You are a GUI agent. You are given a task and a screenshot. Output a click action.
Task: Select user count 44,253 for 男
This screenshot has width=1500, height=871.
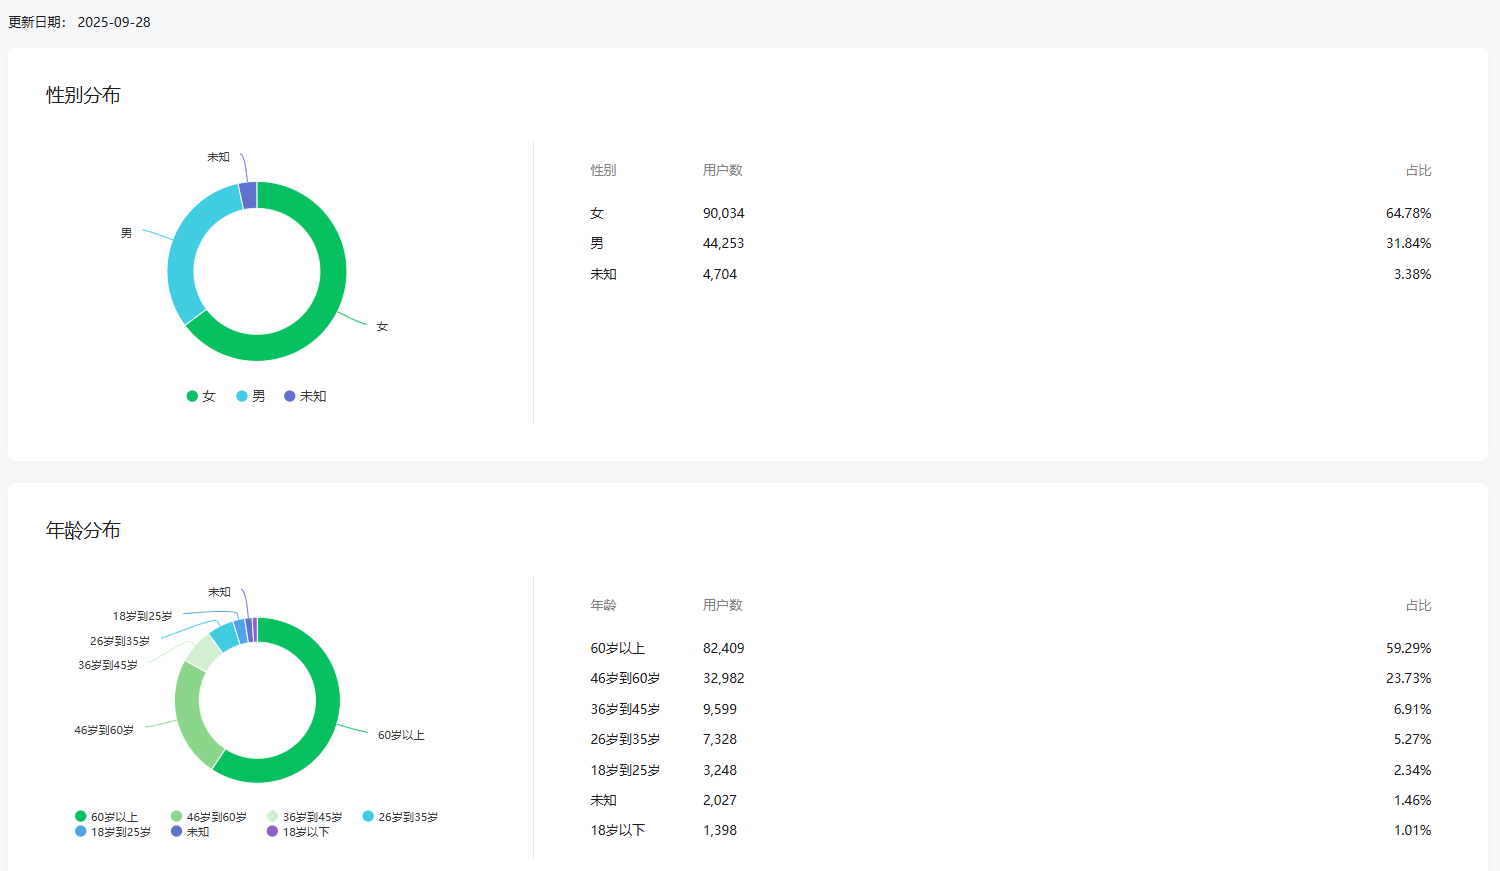[723, 243]
